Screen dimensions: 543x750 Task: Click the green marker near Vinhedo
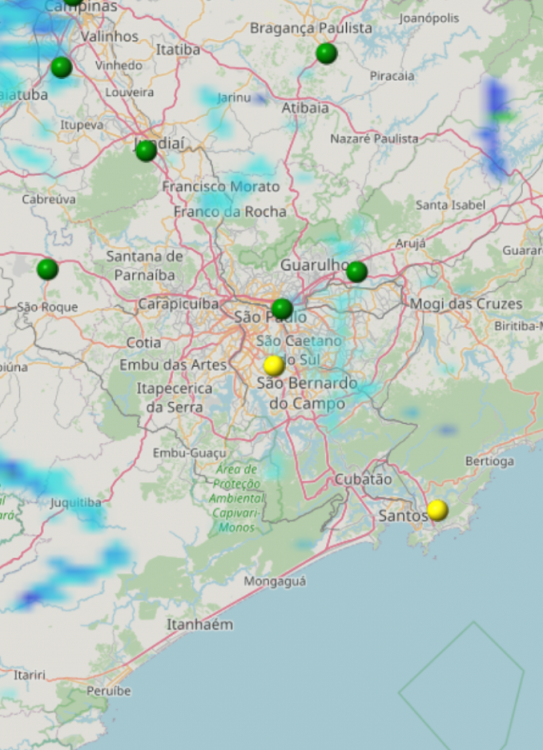[x=62, y=67]
